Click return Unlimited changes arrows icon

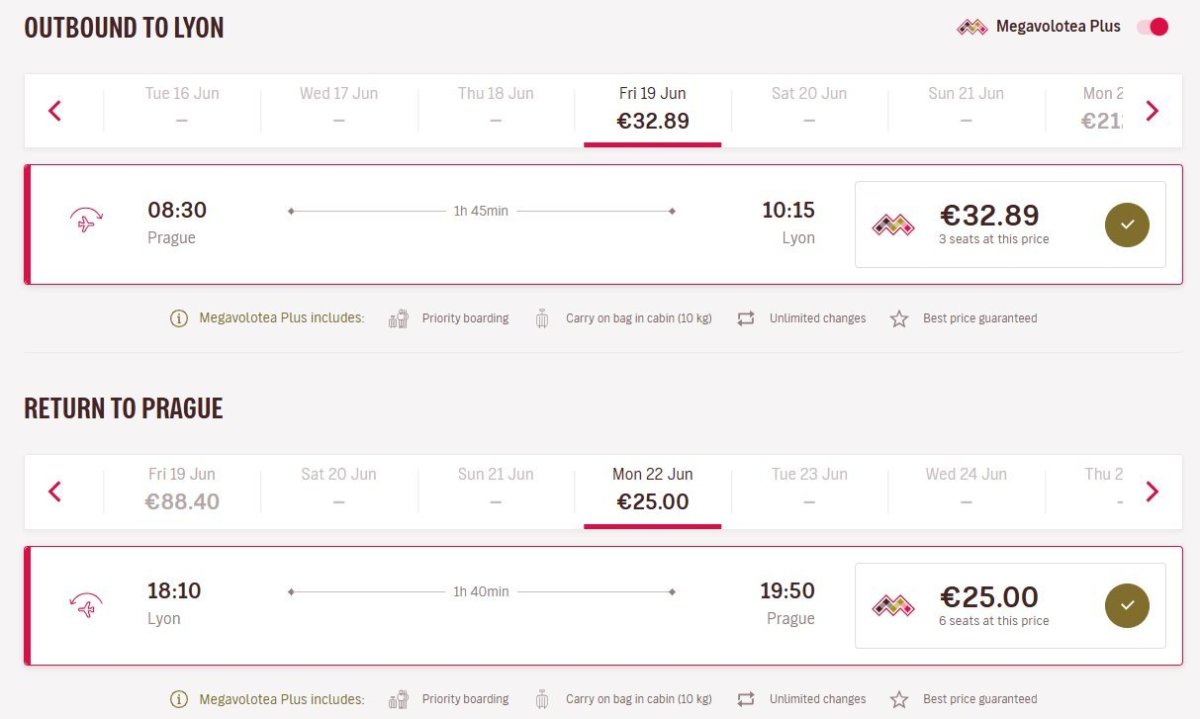745,699
